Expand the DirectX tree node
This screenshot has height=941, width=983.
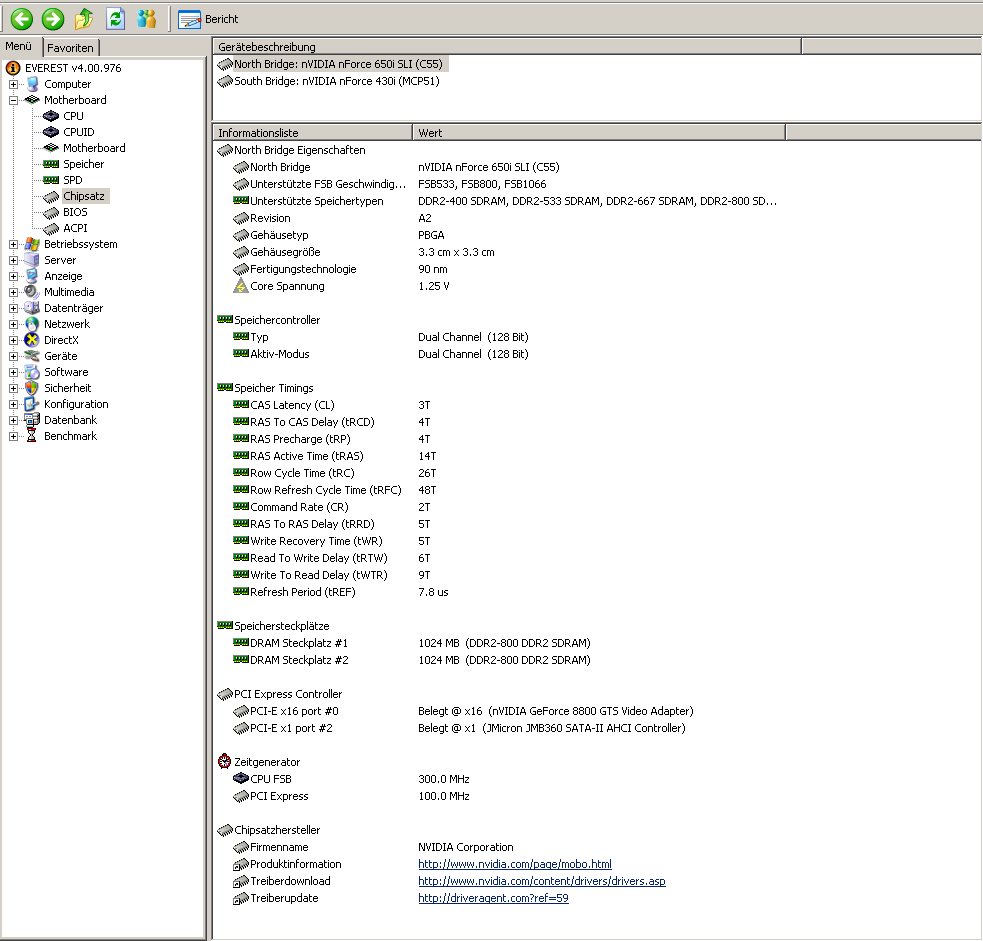pos(13,340)
